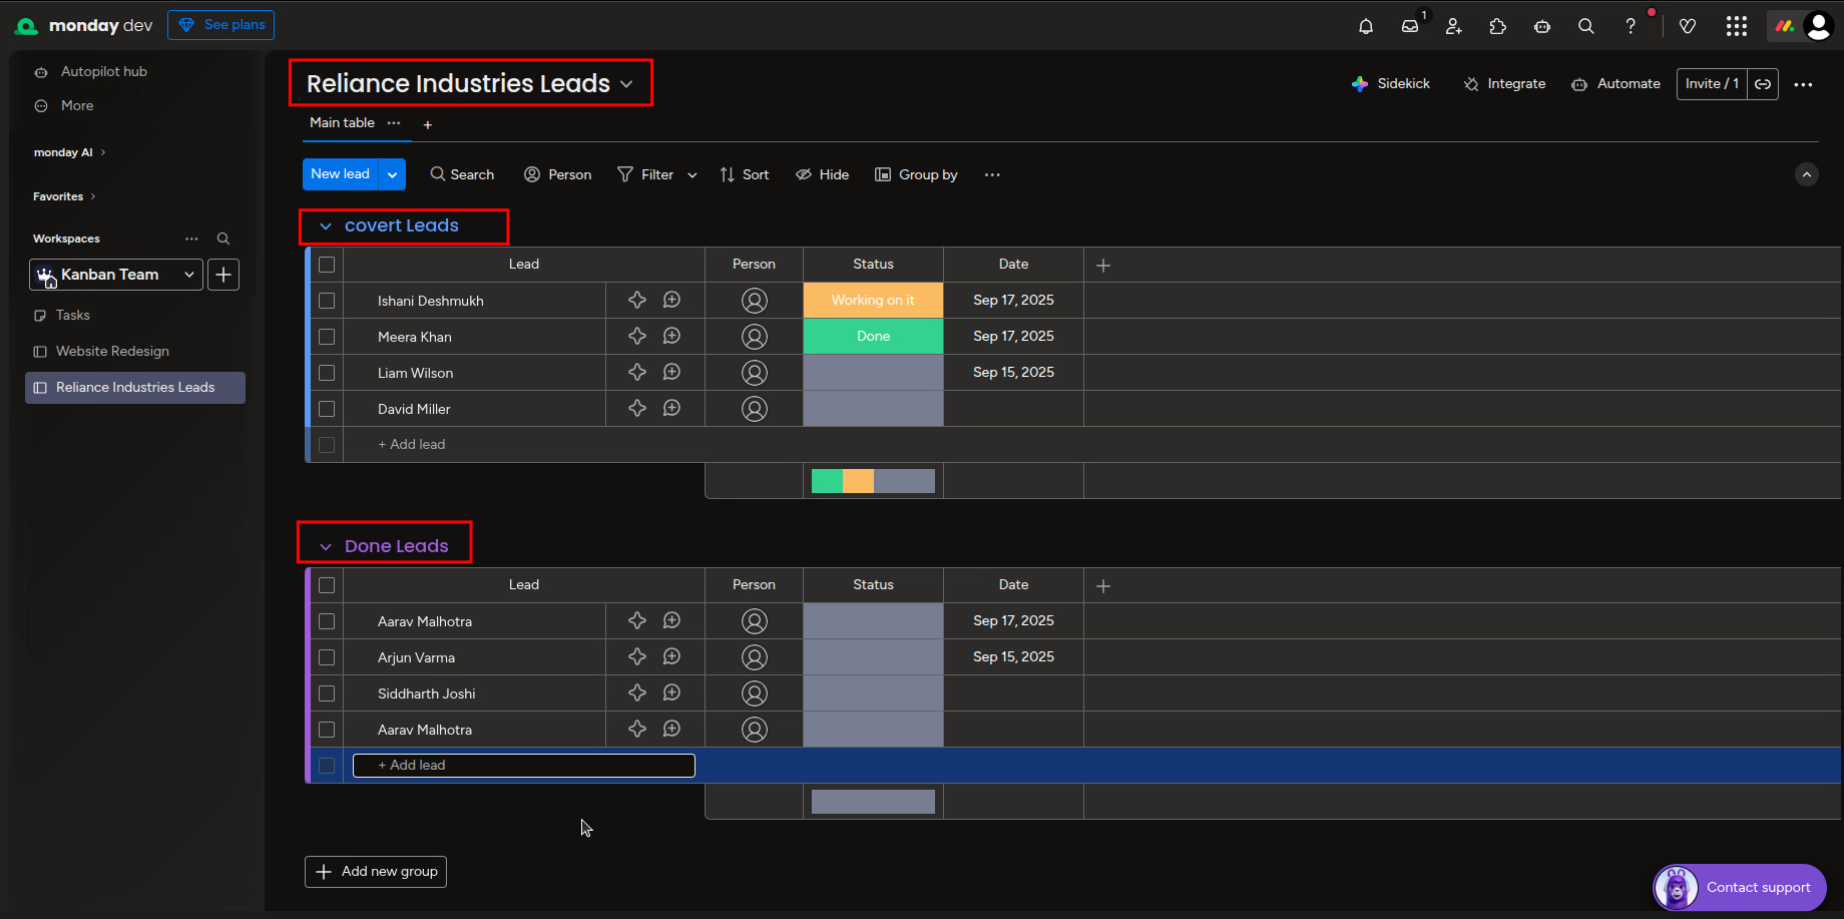The width and height of the screenshot is (1844, 919).
Task: Select all rows in Done Leads group
Action: pyautogui.click(x=327, y=585)
